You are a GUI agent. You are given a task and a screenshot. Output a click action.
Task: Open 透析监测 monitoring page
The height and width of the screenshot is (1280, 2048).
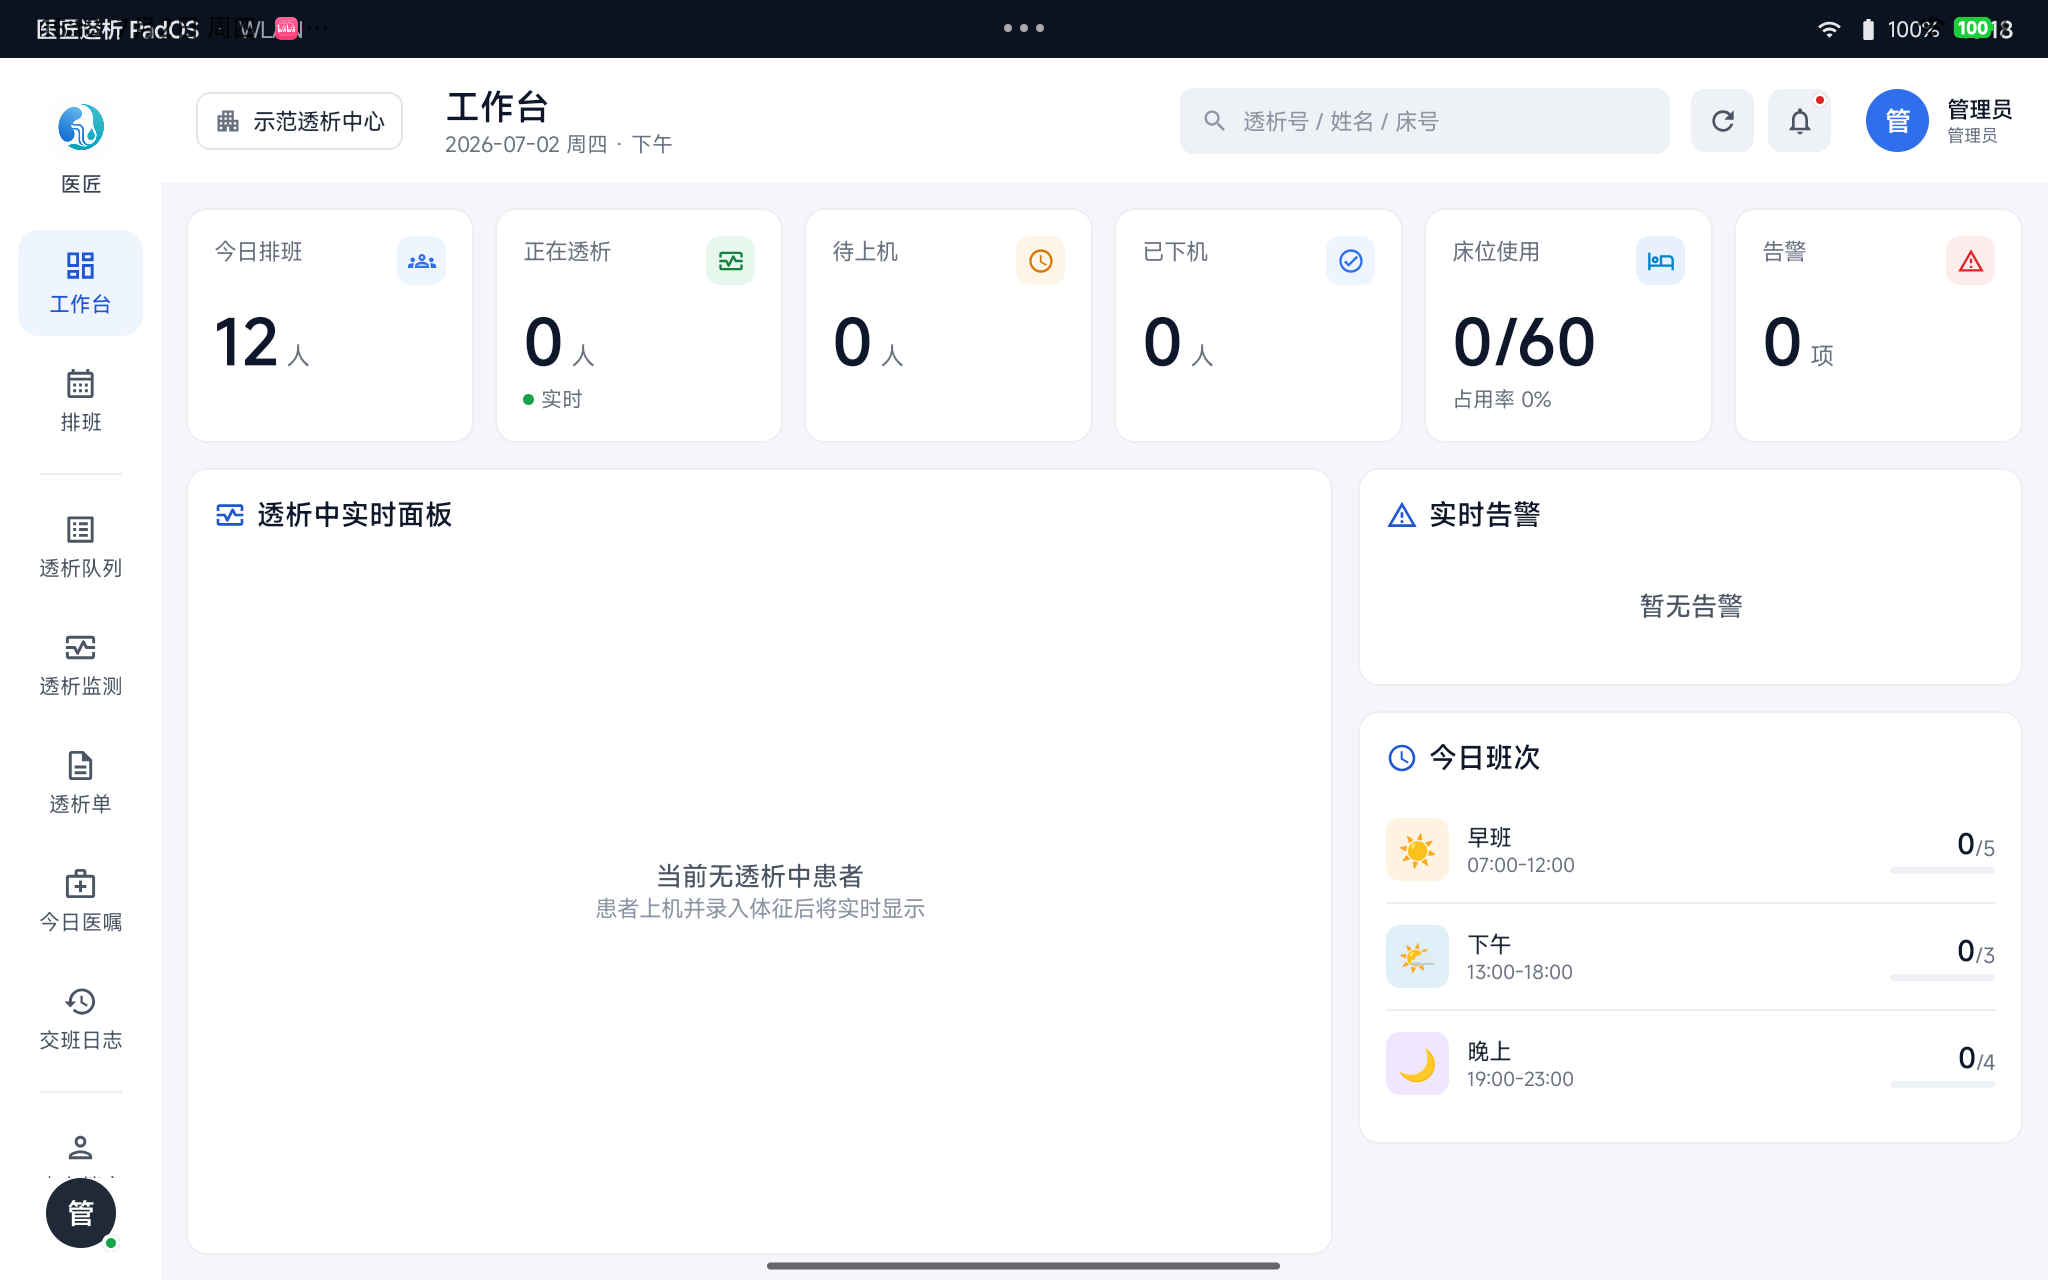[80, 665]
